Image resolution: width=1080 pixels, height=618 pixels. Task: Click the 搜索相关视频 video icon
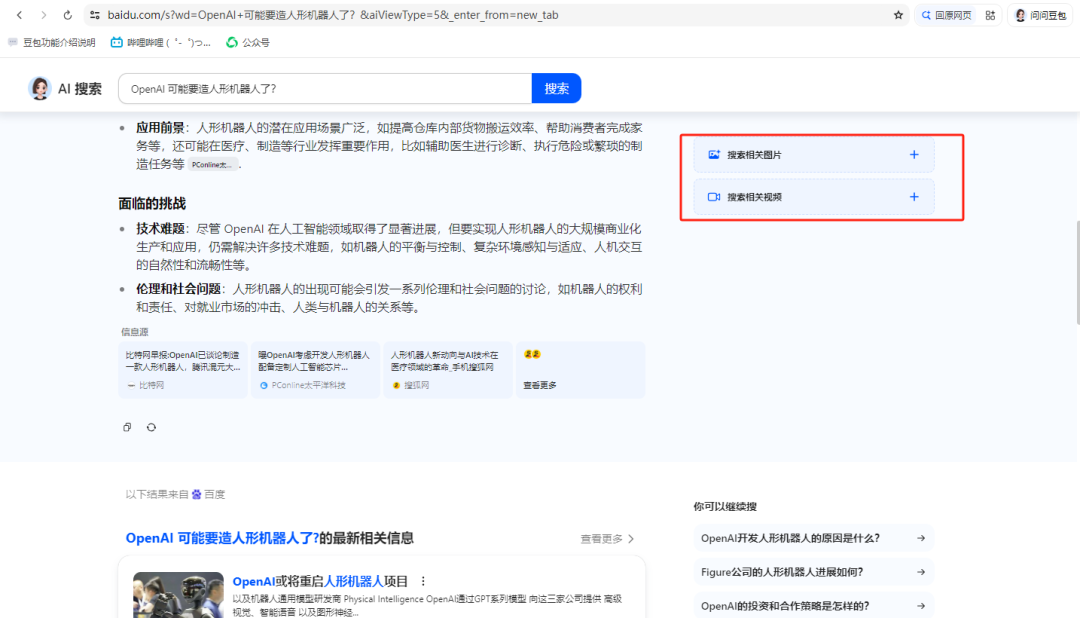point(714,196)
